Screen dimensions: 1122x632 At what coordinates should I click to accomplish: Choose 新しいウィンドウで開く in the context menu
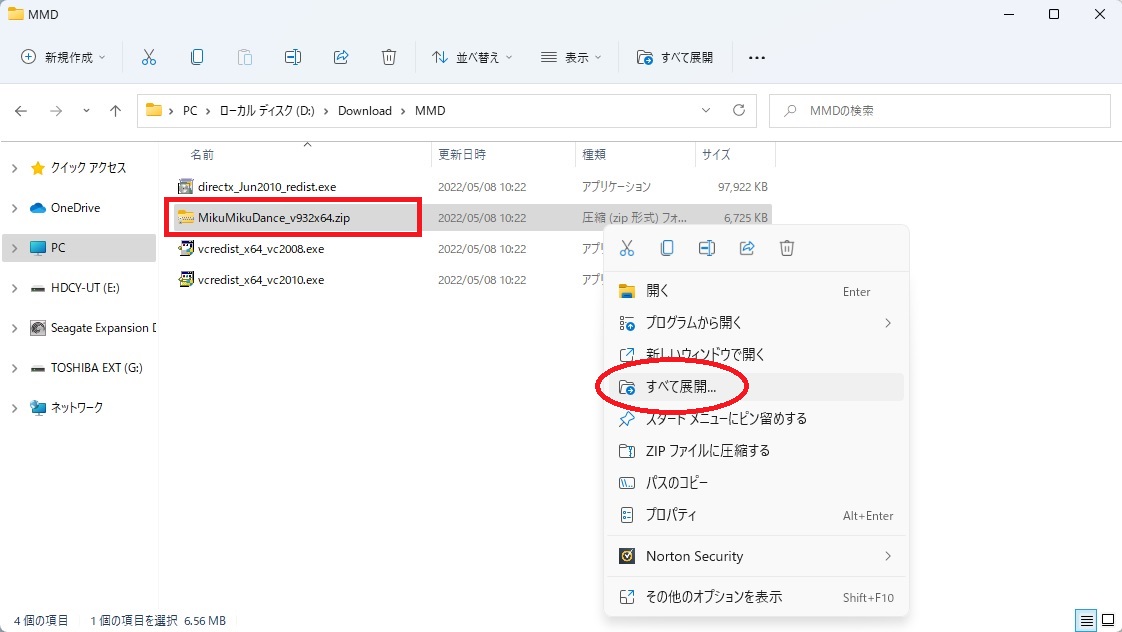point(756,355)
